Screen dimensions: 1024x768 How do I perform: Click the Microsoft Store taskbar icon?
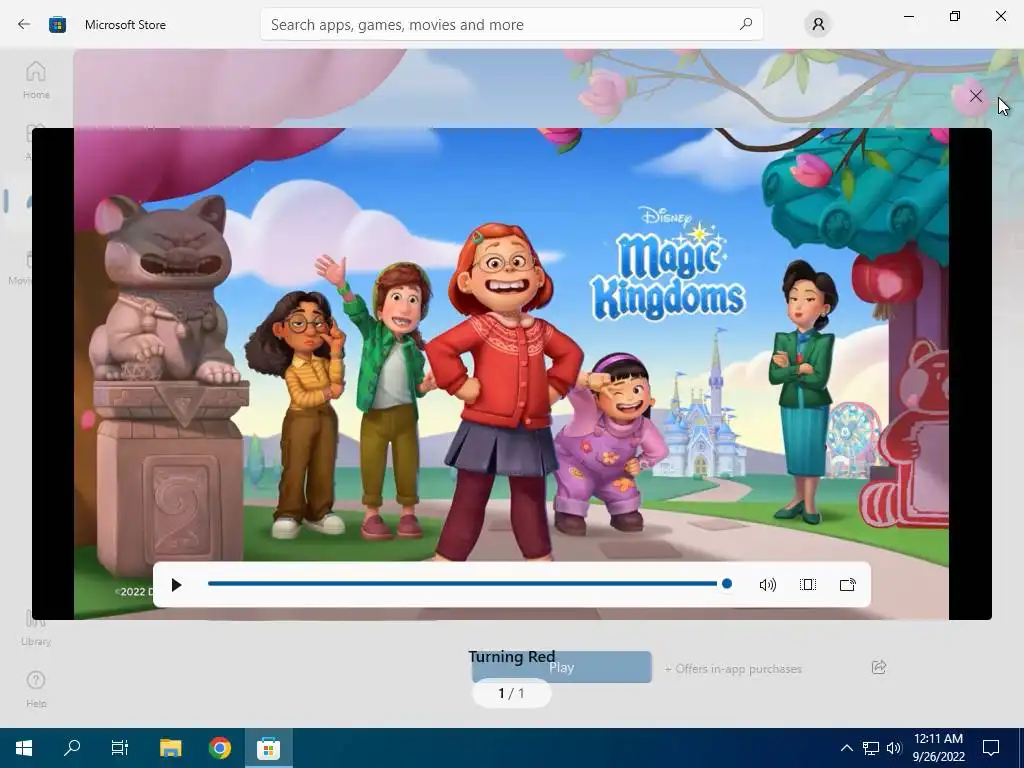pos(268,748)
